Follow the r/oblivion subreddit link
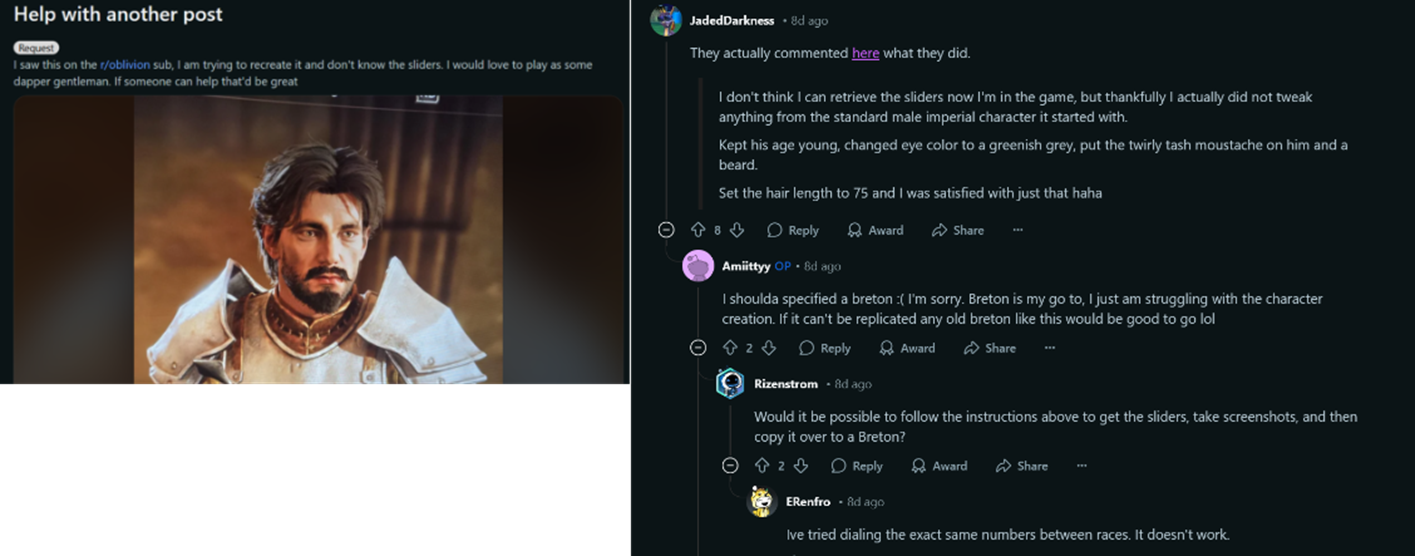The width and height of the screenshot is (1415, 556). (x=125, y=65)
